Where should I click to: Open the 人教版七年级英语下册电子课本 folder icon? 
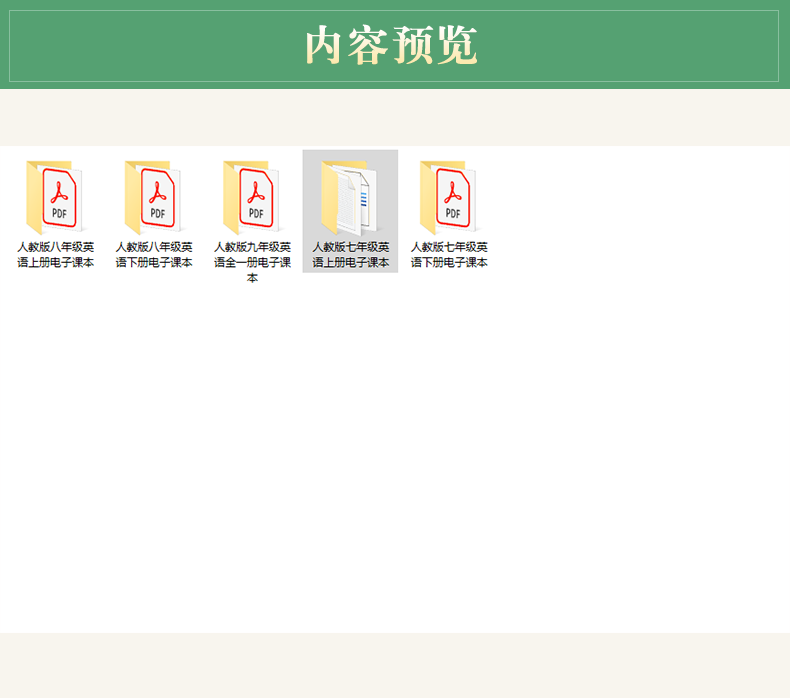[448, 198]
